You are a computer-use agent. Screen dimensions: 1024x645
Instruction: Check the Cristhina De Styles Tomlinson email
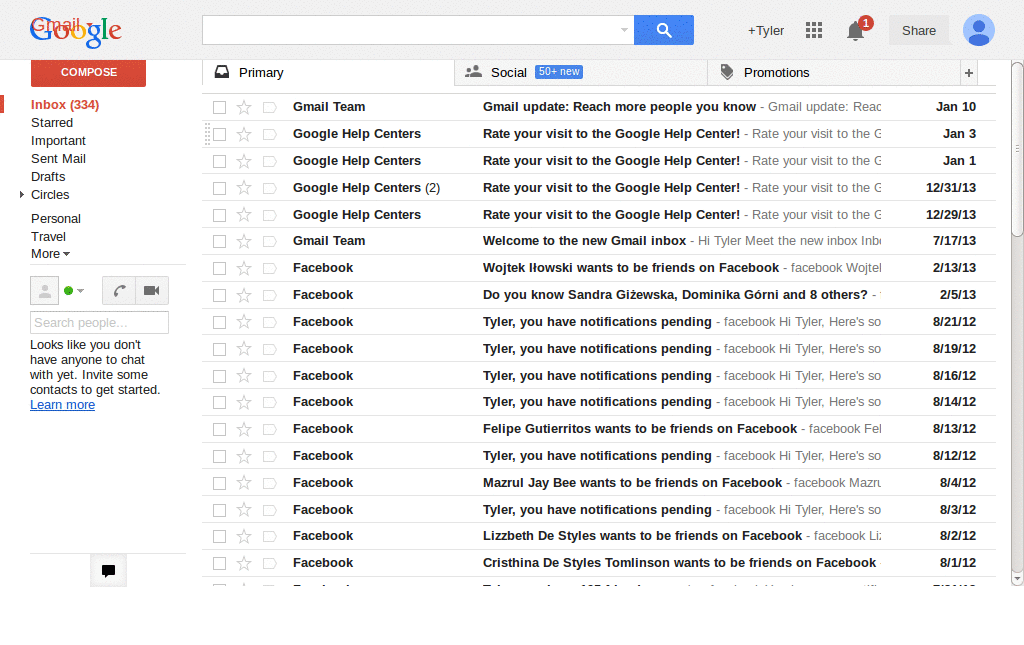(x=219, y=563)
